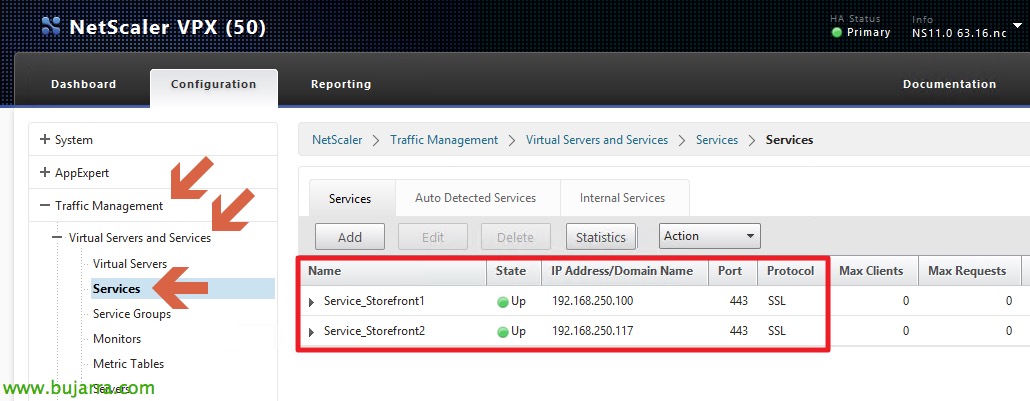Click IP address 192.168.250.117
Screen dimensions: 1030x401
(x=593, y=331)
